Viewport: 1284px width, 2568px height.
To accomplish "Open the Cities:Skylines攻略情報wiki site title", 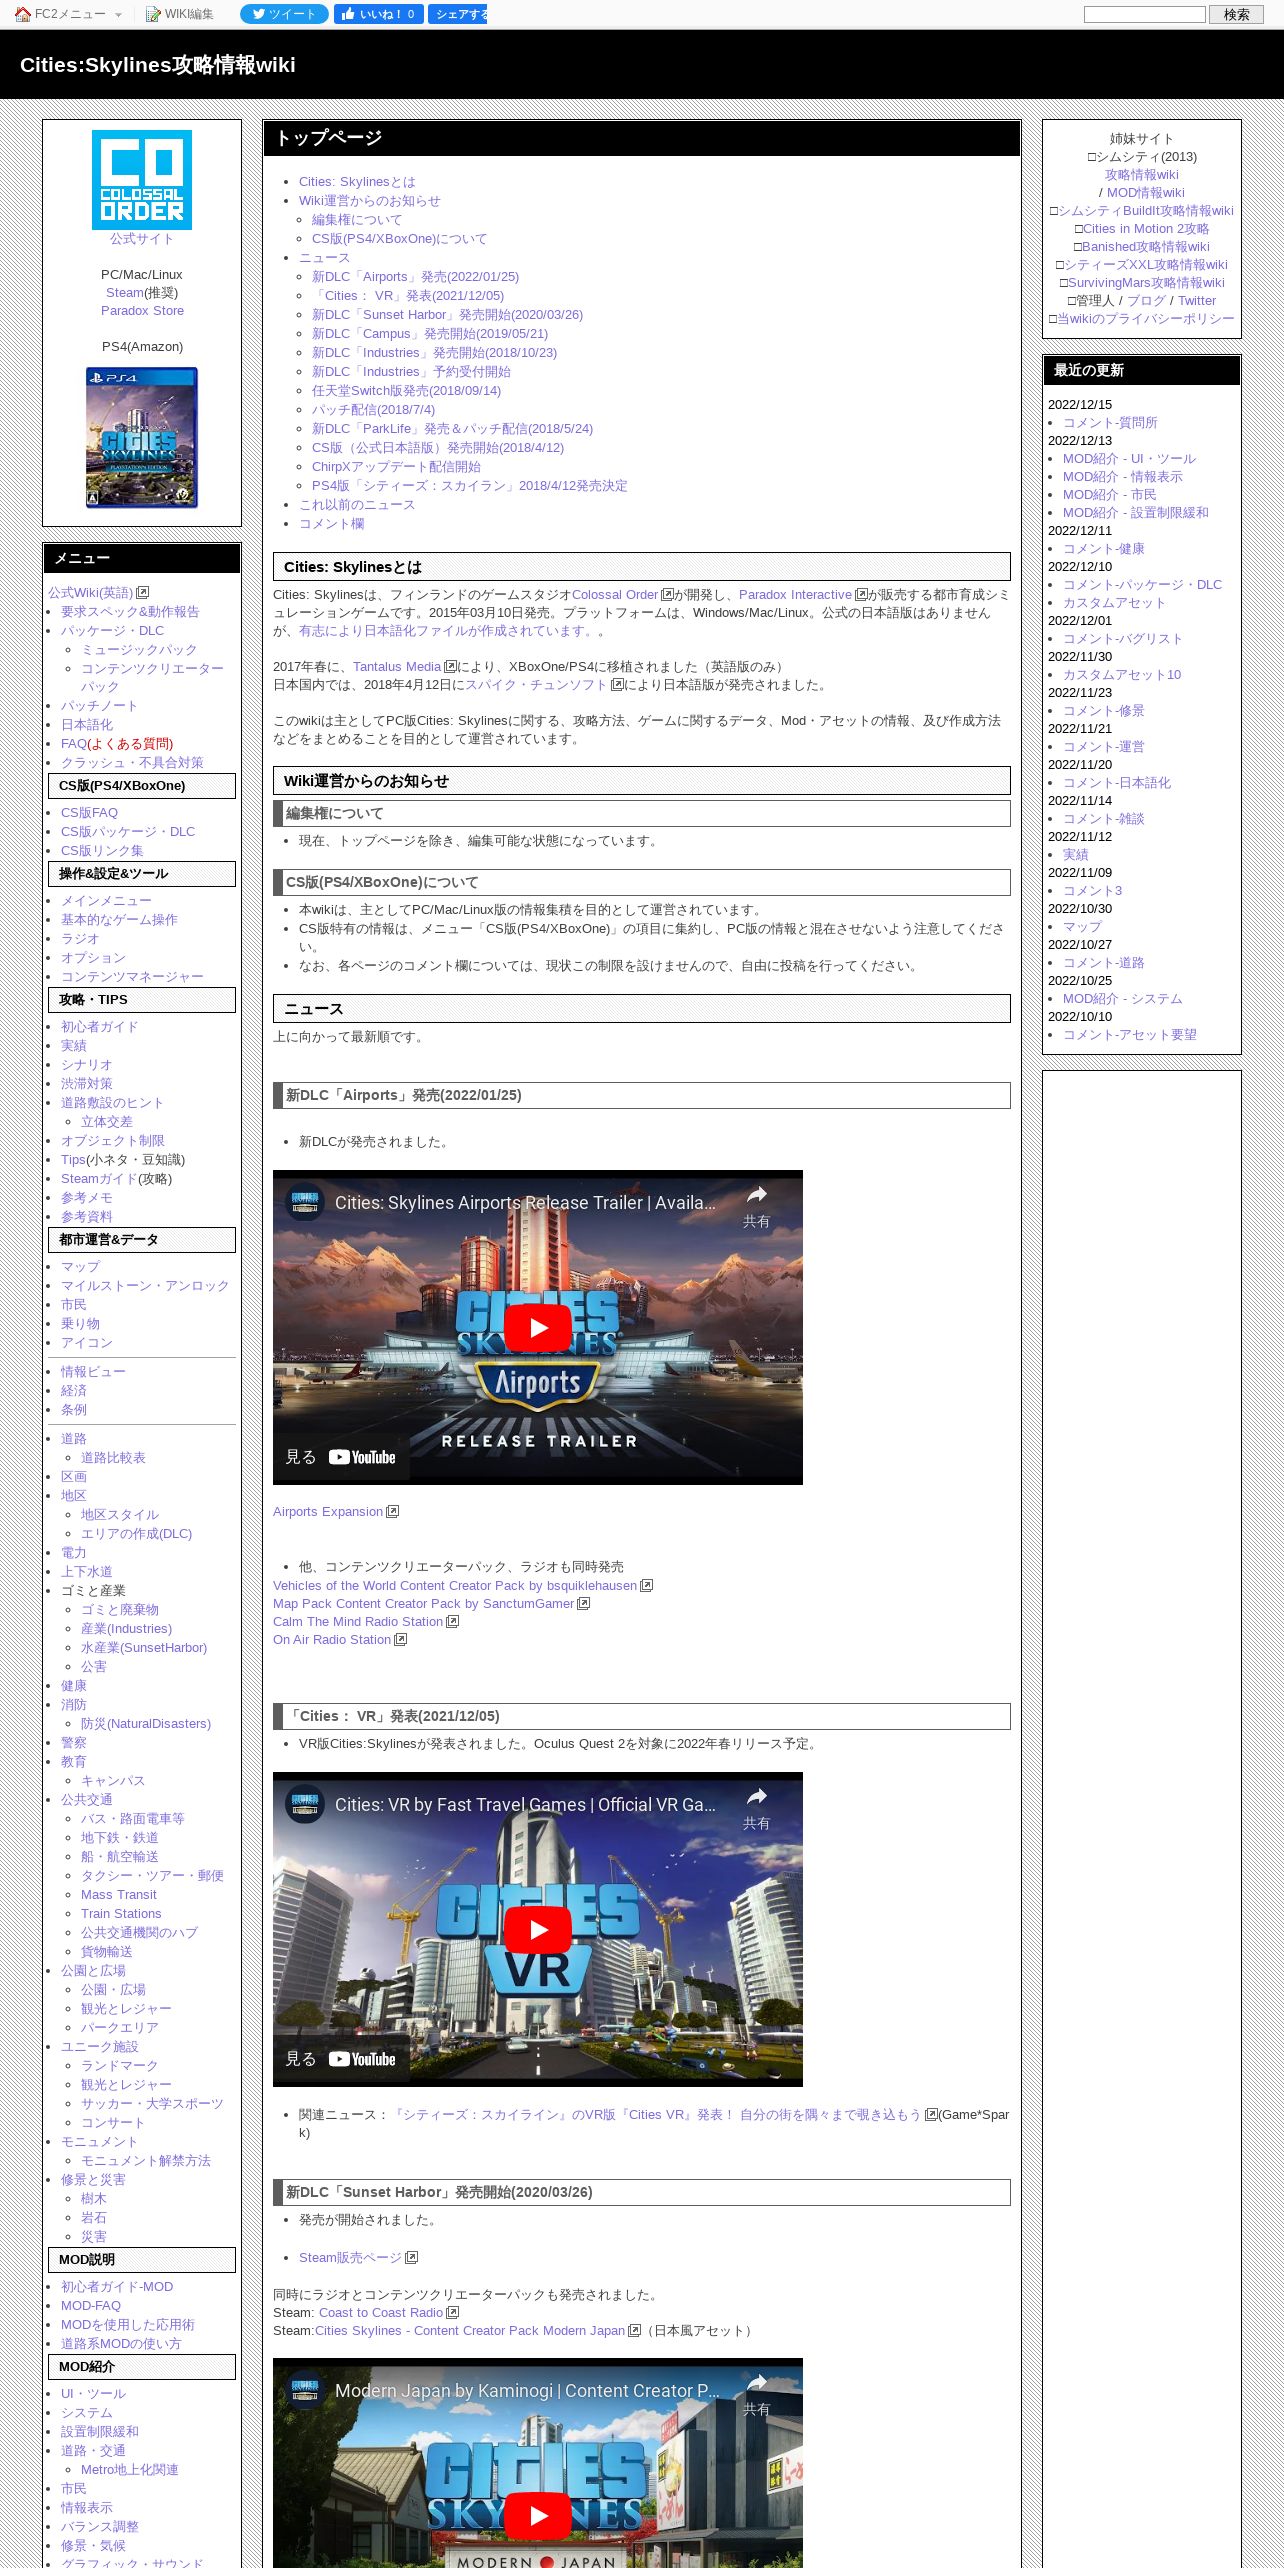I will pos(158,65).
